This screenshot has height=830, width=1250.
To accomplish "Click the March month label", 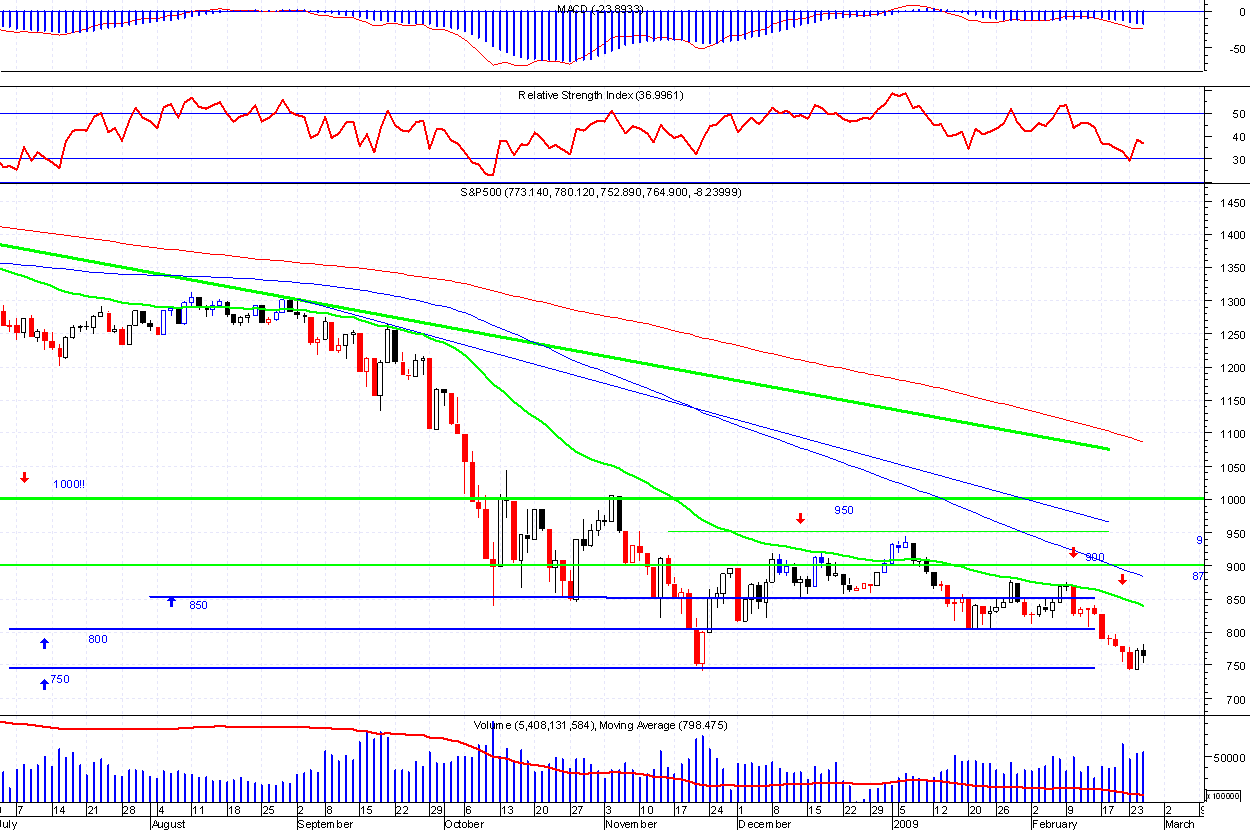I will 1180,825.
